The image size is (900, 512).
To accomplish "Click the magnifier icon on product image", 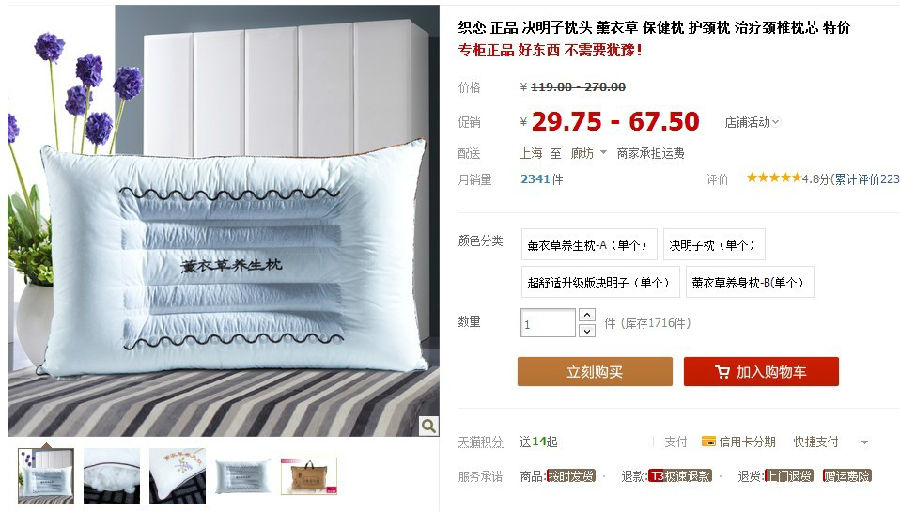I will tap(428, 426).
